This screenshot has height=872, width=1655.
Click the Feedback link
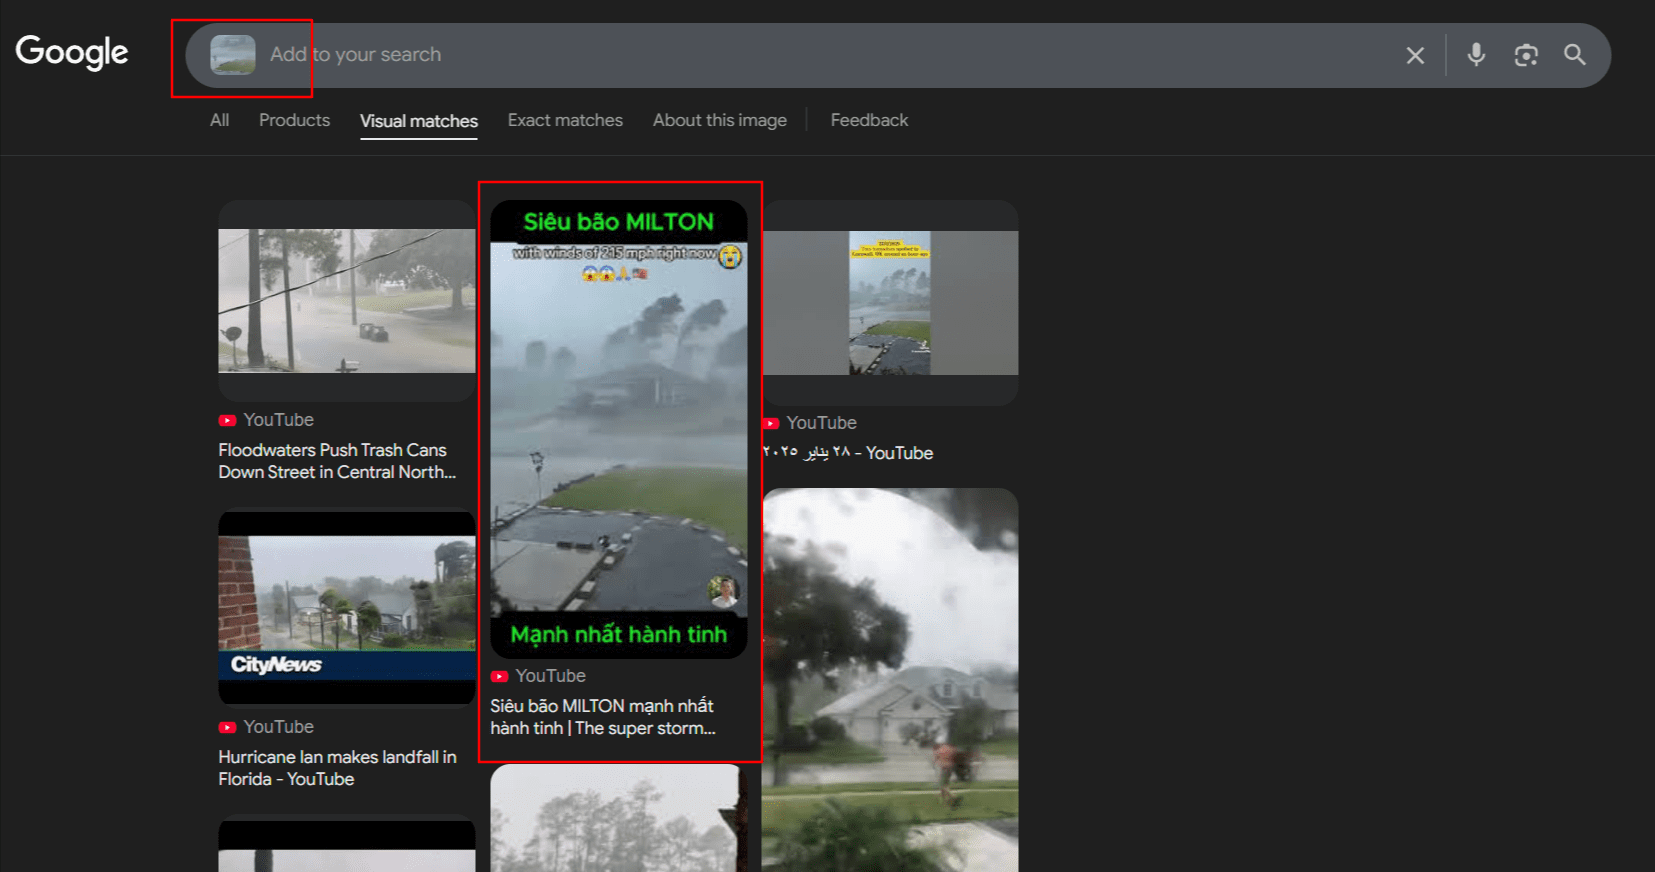[869, 120]
